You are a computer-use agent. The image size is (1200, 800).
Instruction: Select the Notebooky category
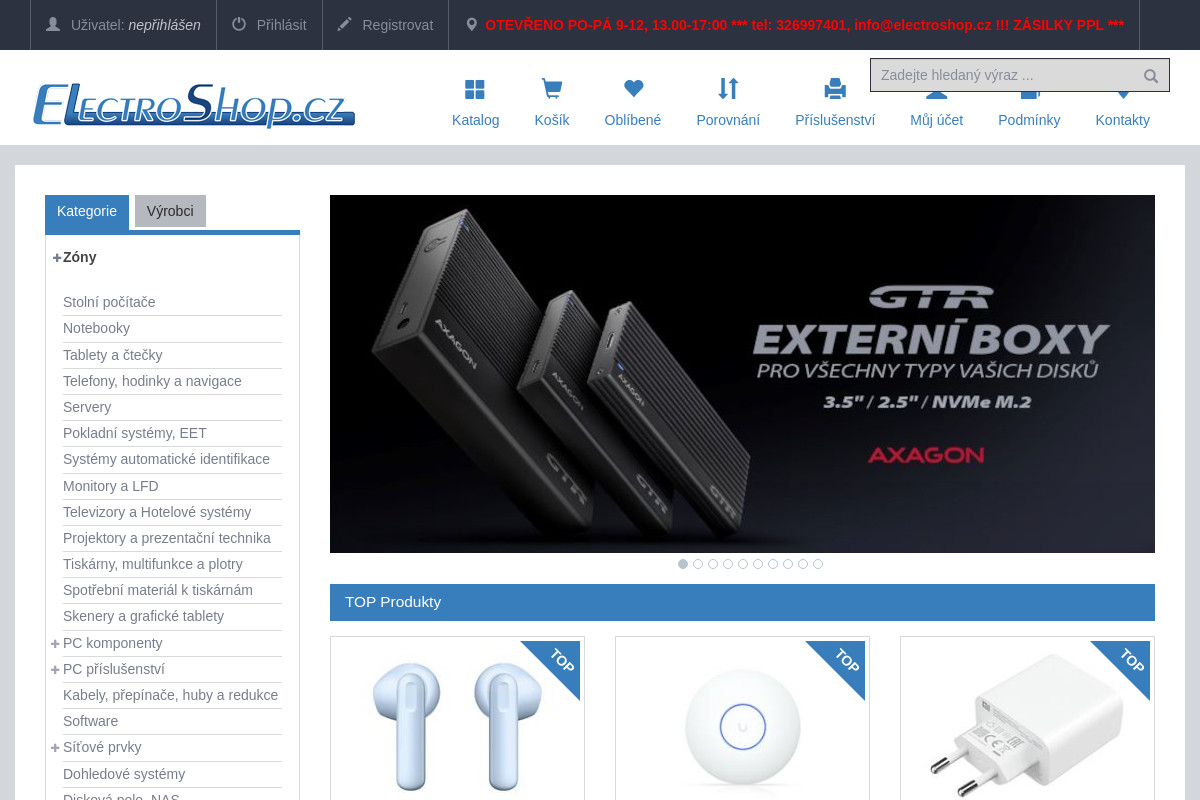(96, 328)
